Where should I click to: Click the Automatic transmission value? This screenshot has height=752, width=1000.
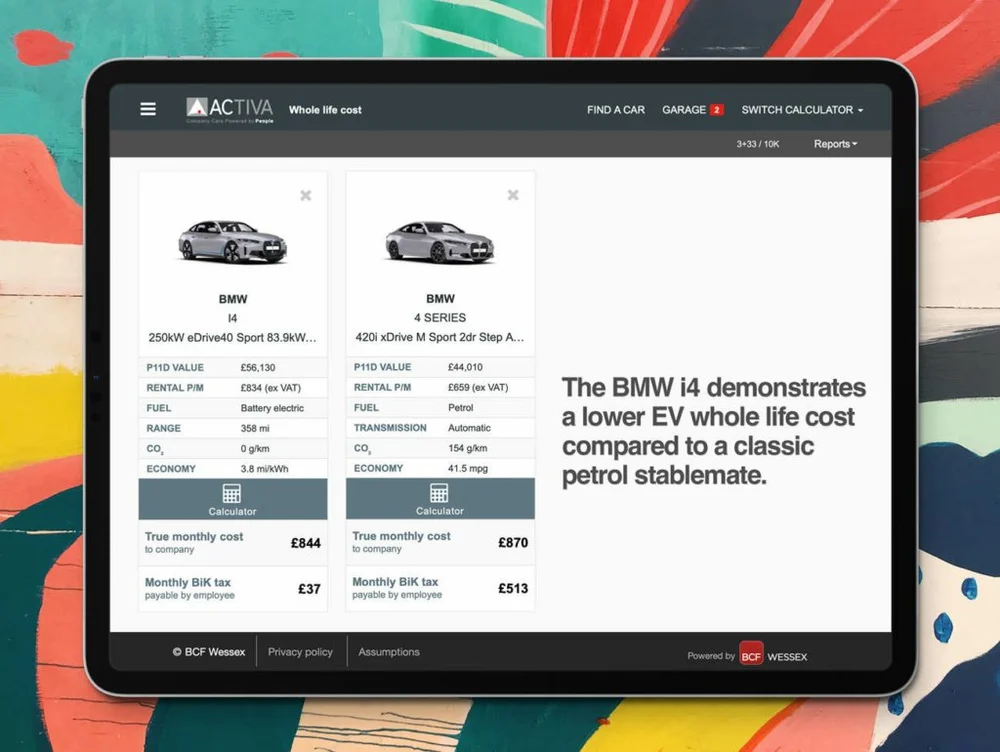[x=469, y=428]
